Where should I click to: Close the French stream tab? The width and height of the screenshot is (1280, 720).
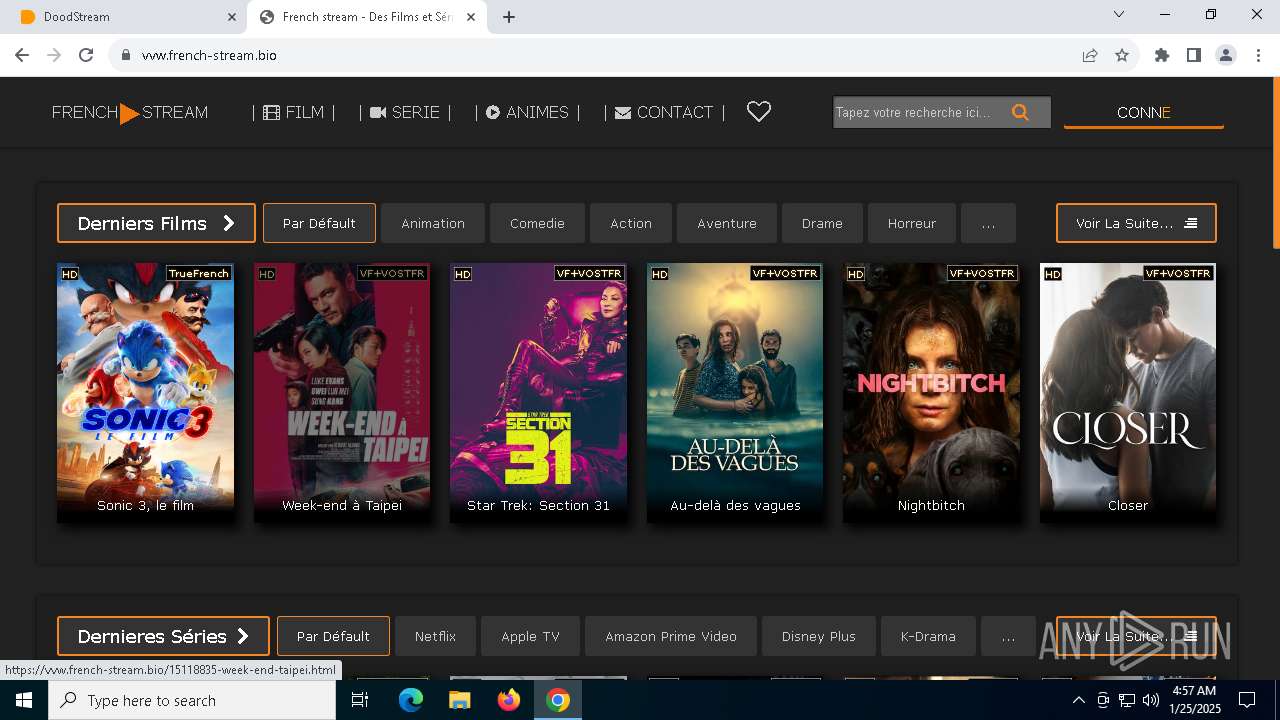(472, 17)
